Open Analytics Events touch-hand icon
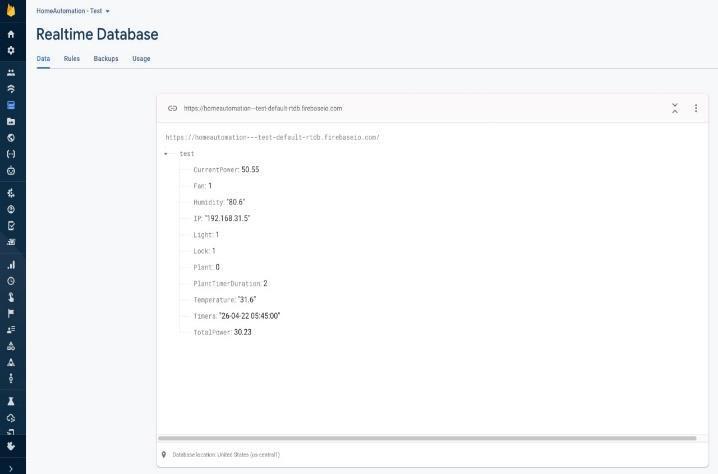This screenshot has height=474, width=718. [x=11, y=297]
